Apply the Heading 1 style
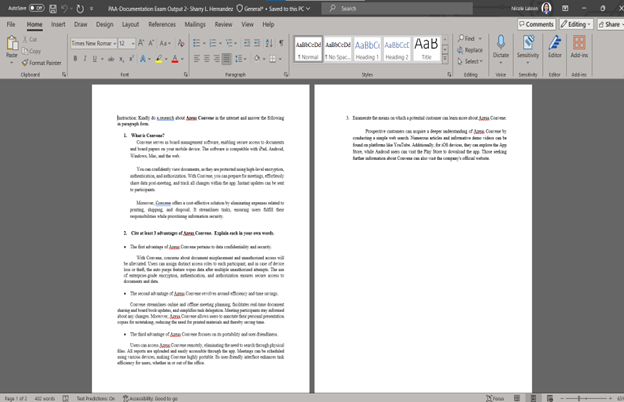Image resolution: width=624 pixels, height=402 pixels. tap(367, 49)
